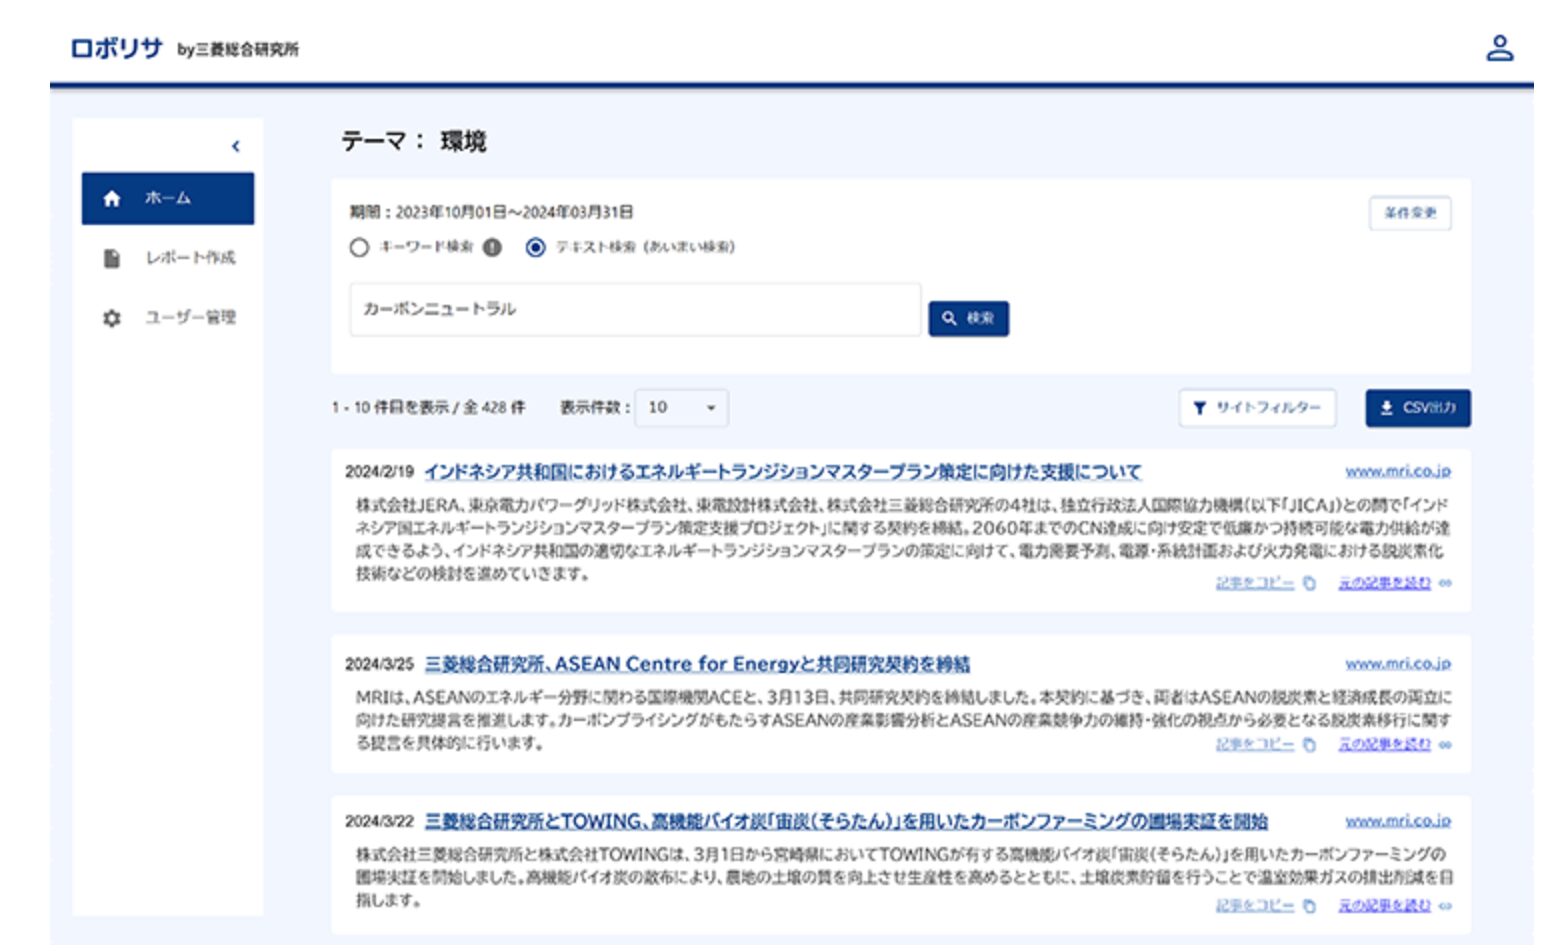Image resolution: width=1568 pixels, height=952 pixels.
Task: Open ユーザー管理 in the sidebar
Action: pos(168,318)
